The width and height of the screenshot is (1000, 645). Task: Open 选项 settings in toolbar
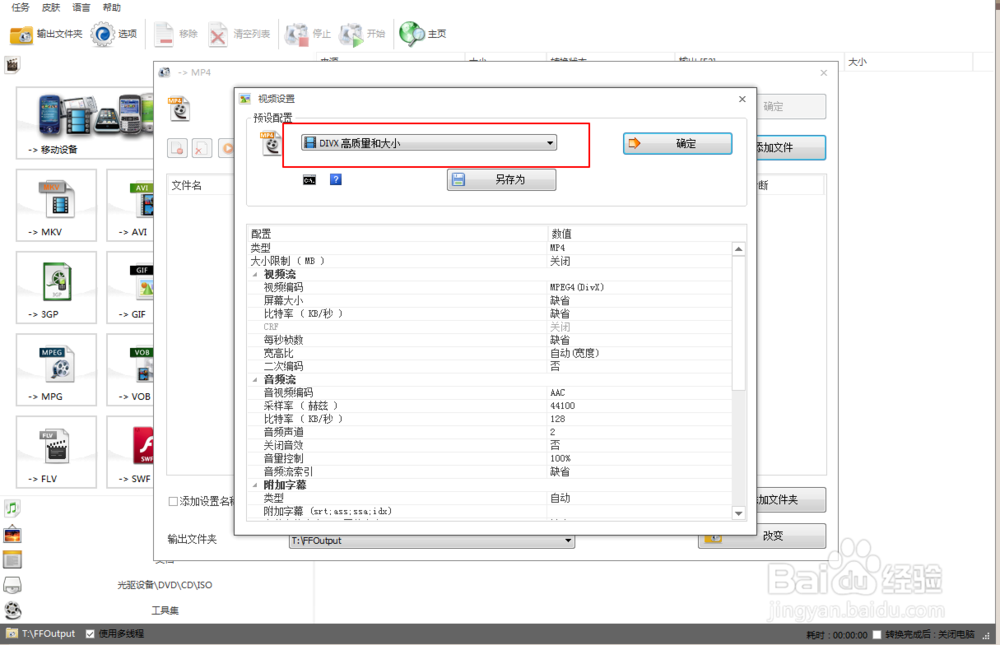click(114, 34)
